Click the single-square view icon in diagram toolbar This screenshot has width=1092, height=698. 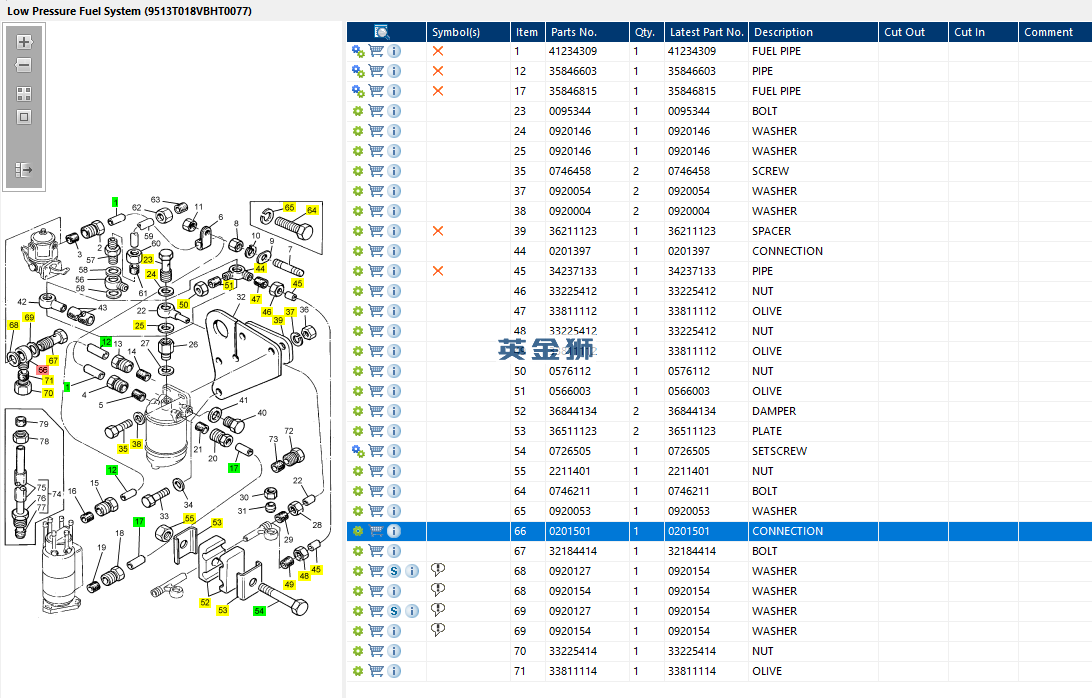click(x=24, y=117)
